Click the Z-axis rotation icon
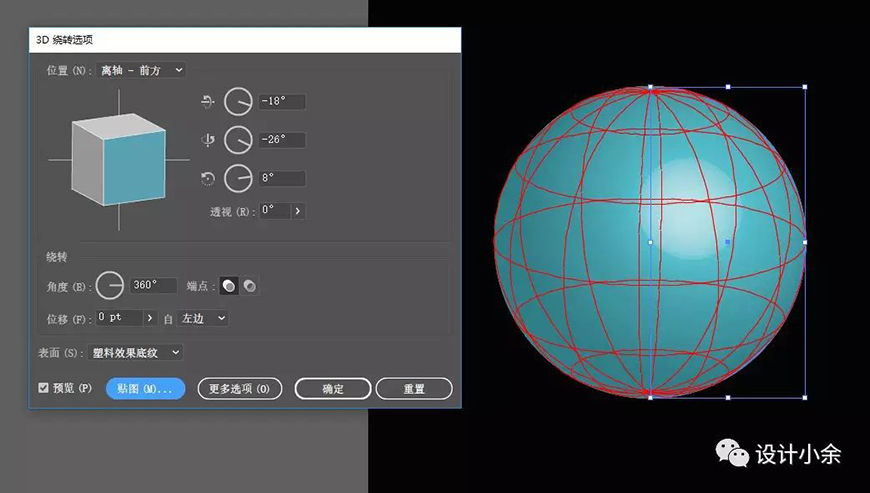Viewport: 870px width, 493px height. point(208,178)
